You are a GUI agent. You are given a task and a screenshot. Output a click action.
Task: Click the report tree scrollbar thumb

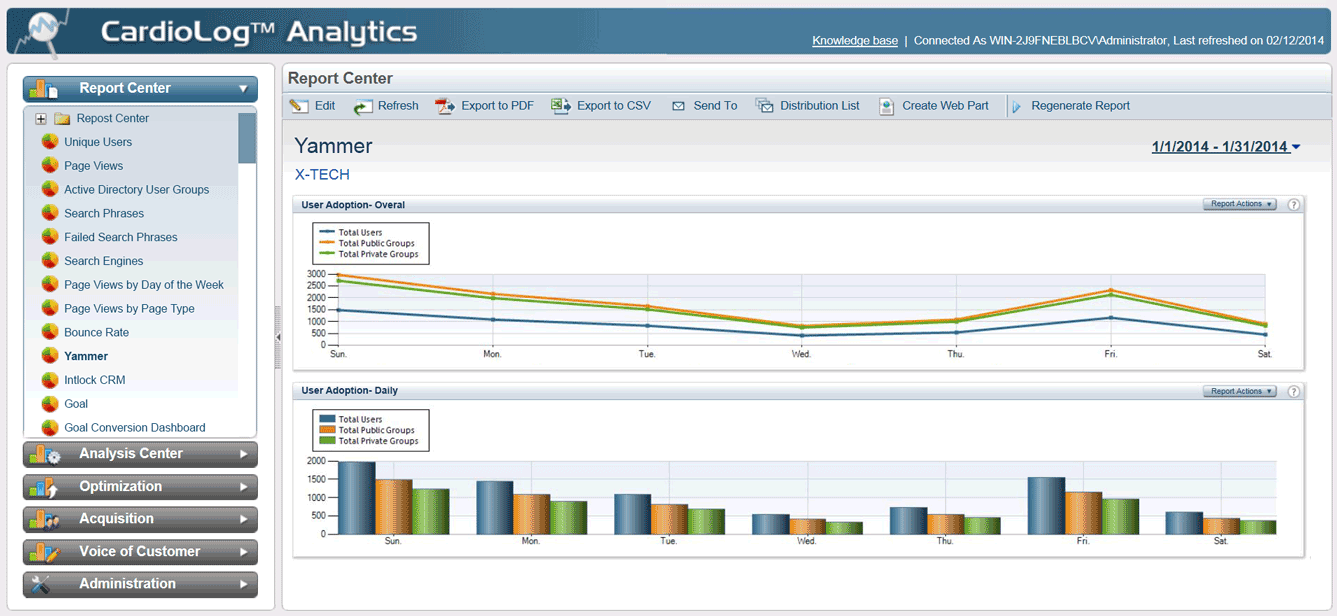click(x=247, y=138)
